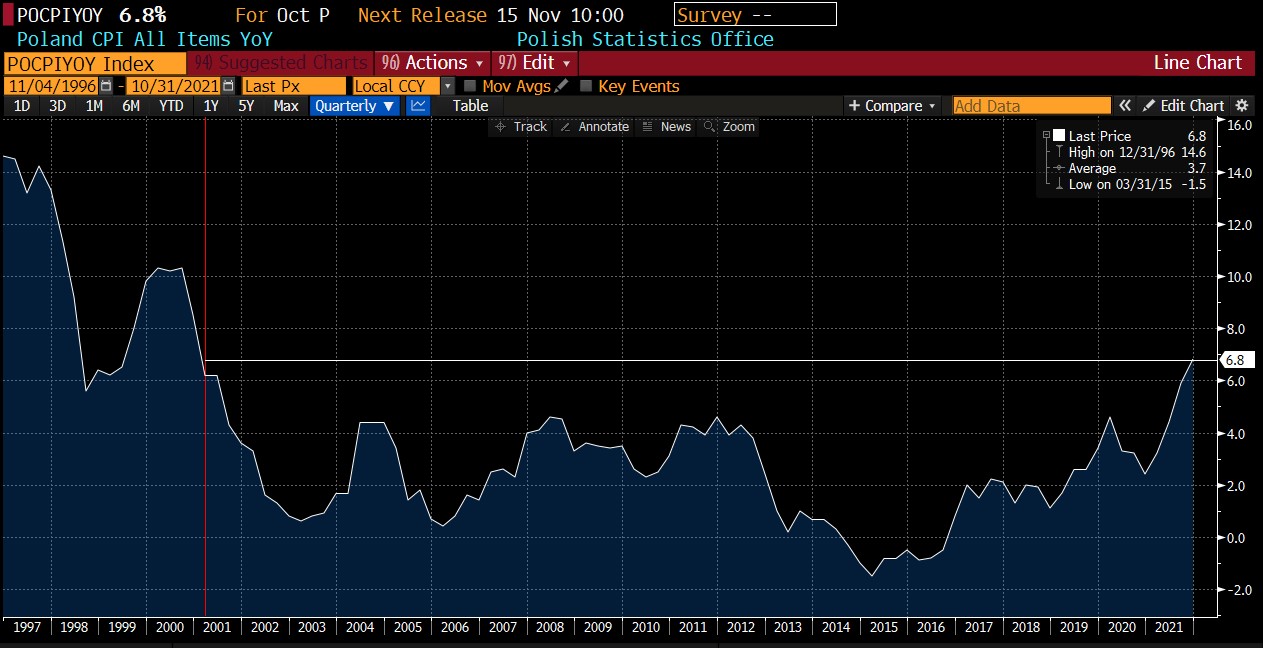Viewport: 1263px width, 648px height.
Task: Switch to Table view
Action: (x=470, y=106)
